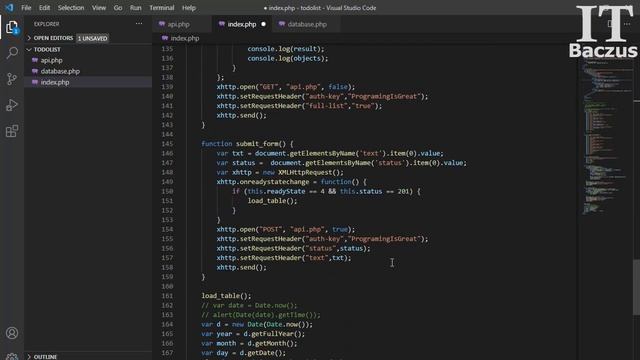Open the Run menu
The height and width of the screenshot is (360, 640).
[136, 8]
